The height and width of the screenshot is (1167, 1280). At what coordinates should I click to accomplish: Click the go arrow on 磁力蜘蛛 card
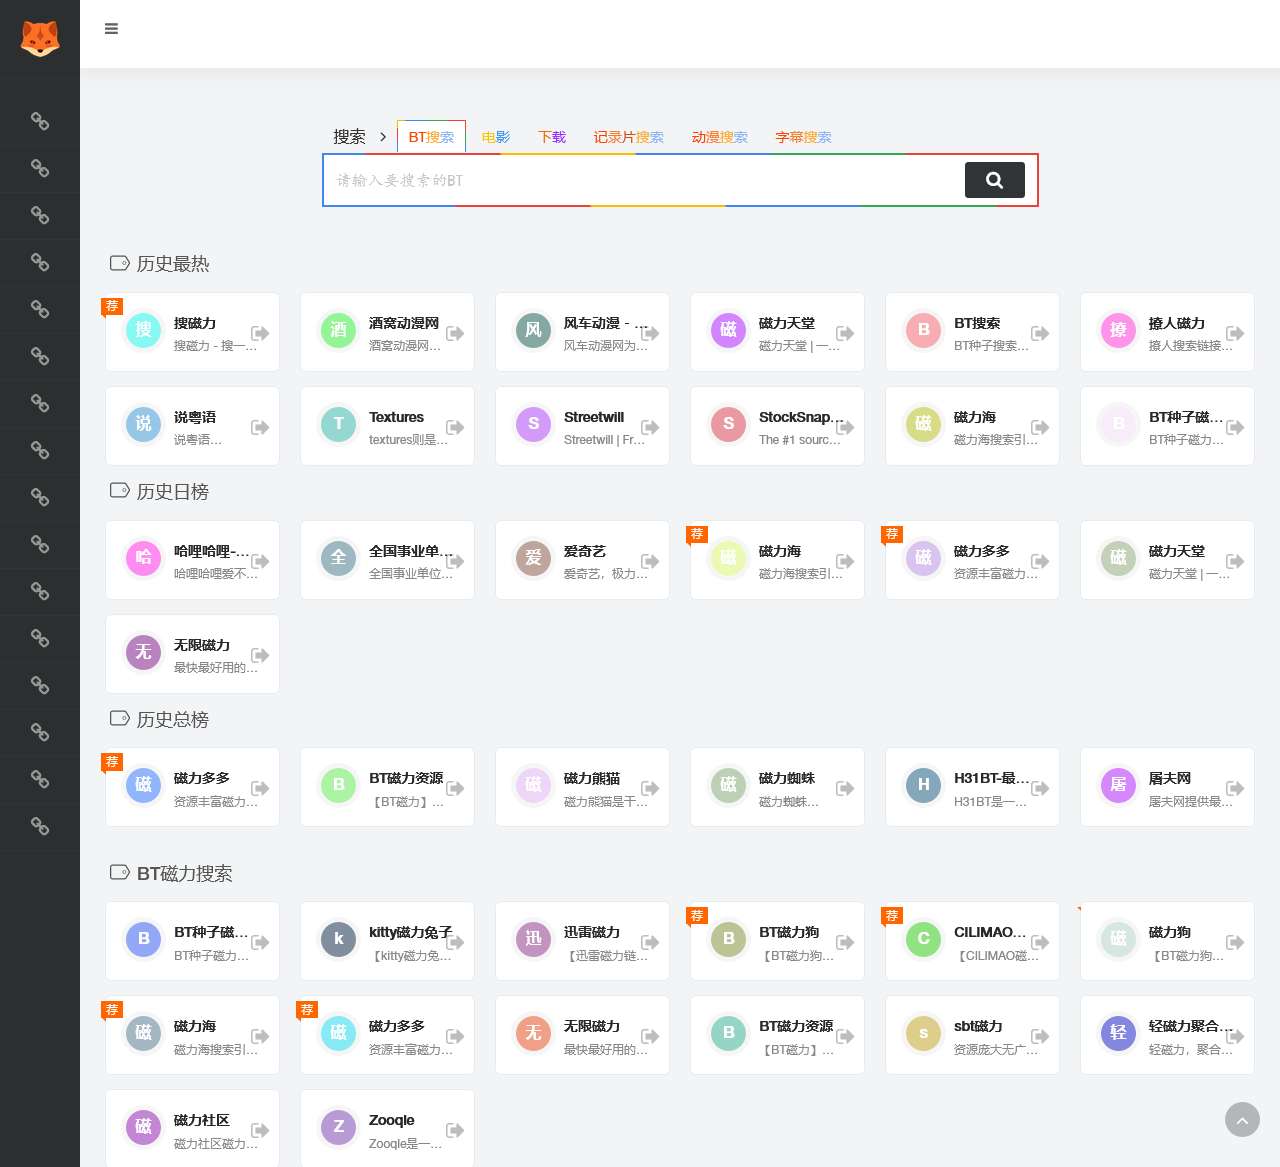point(845,788)
